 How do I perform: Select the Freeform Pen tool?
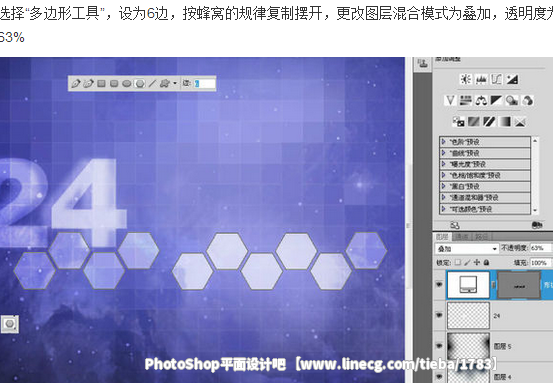click(x=89, y=84)
